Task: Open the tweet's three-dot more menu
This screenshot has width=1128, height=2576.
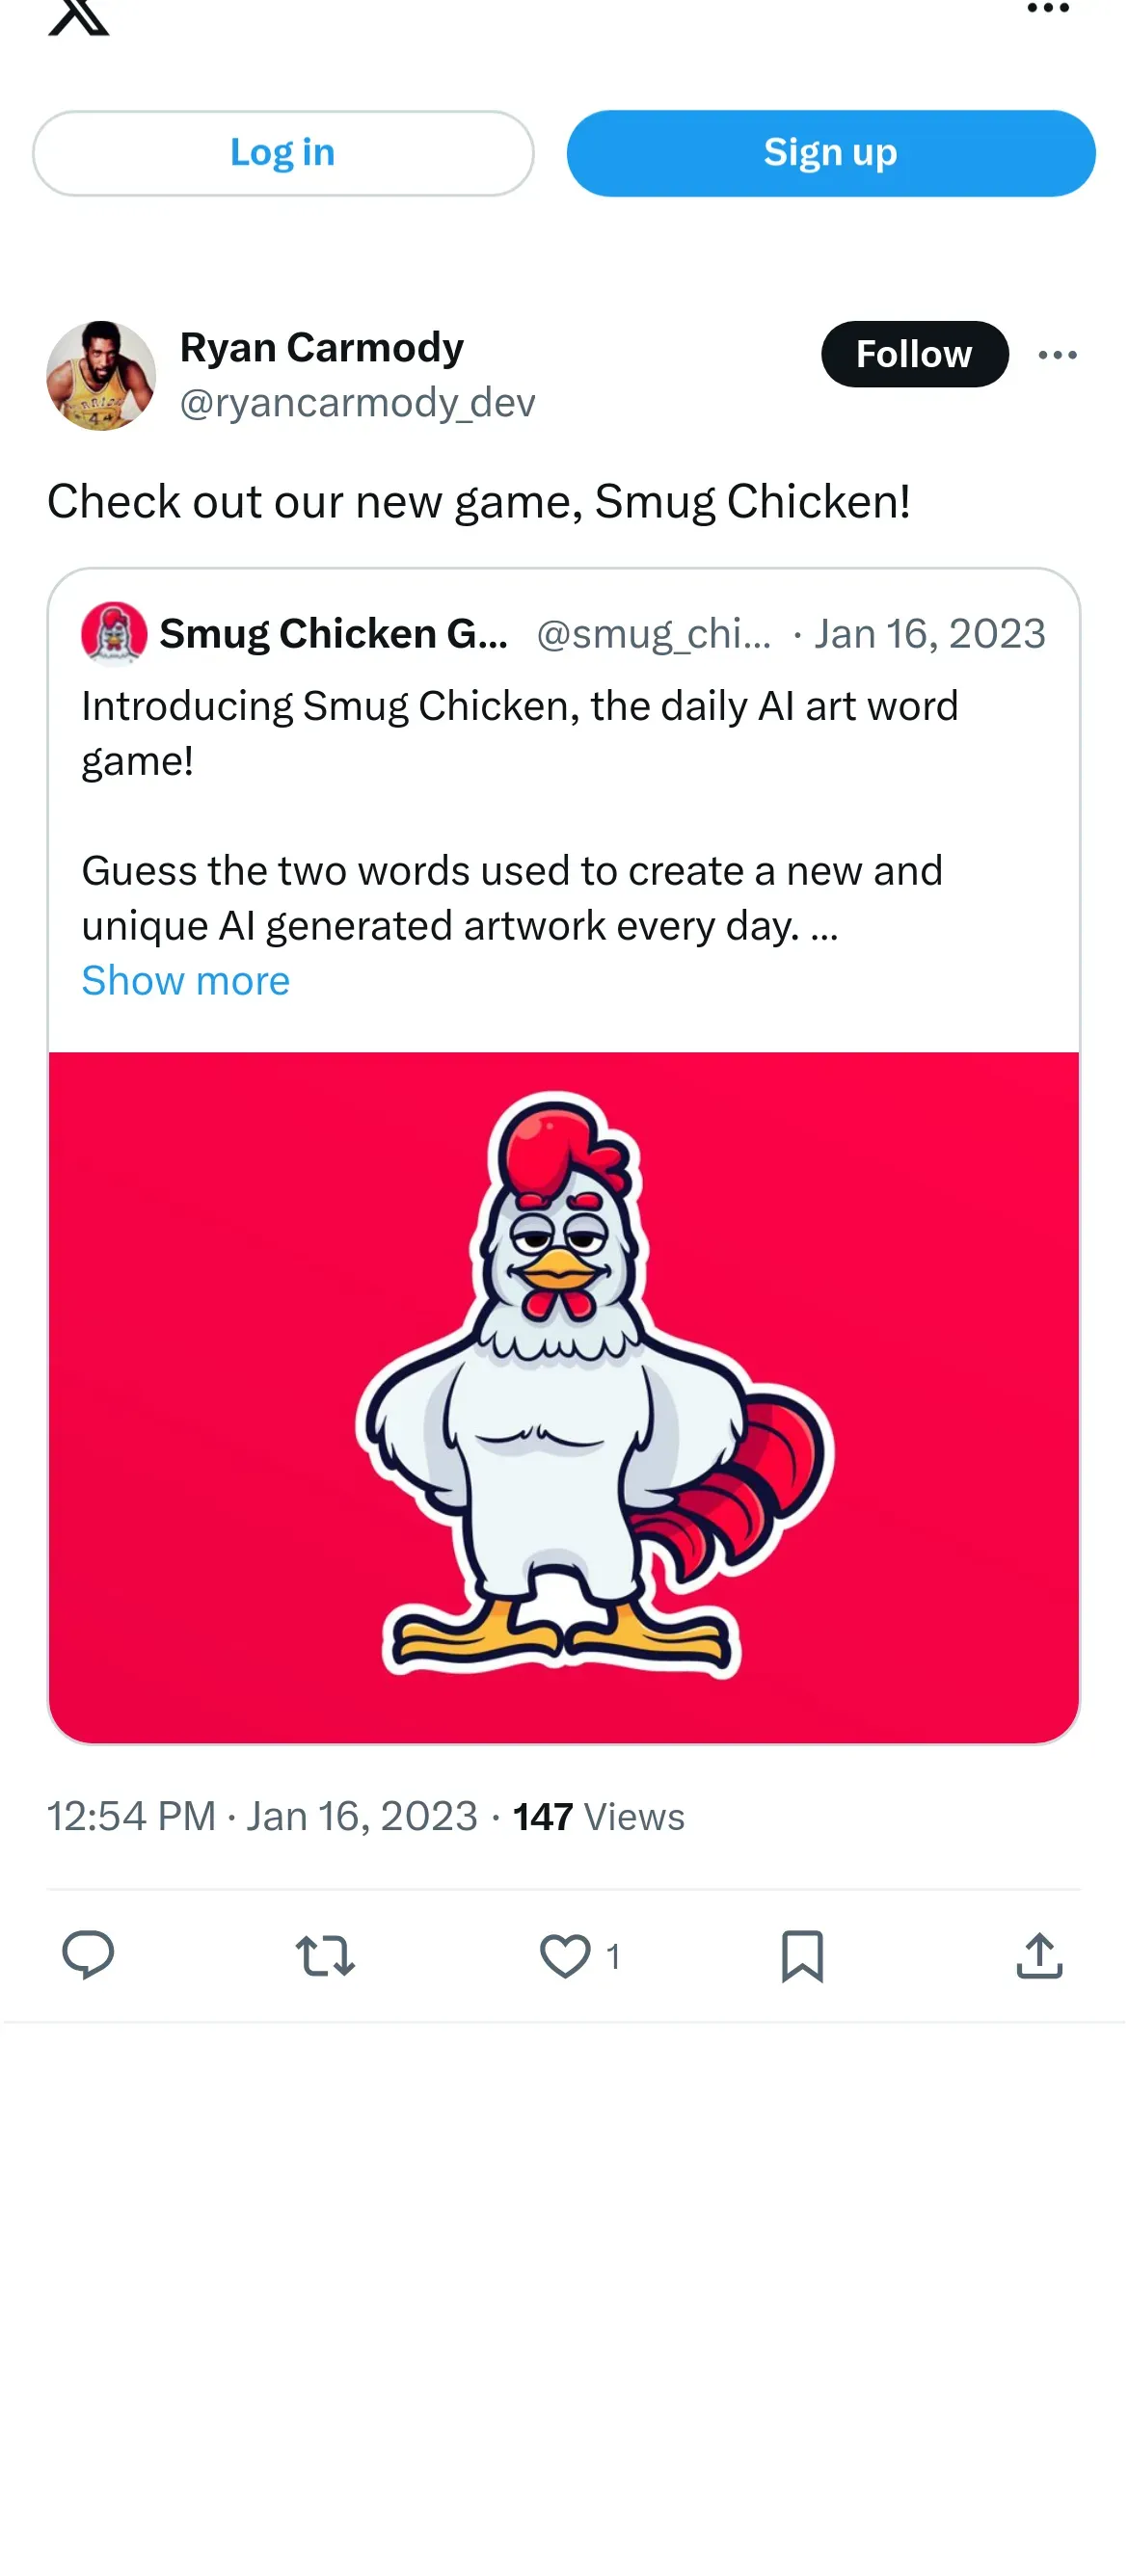Action: pyautogui.click(x=1057, y=355)
